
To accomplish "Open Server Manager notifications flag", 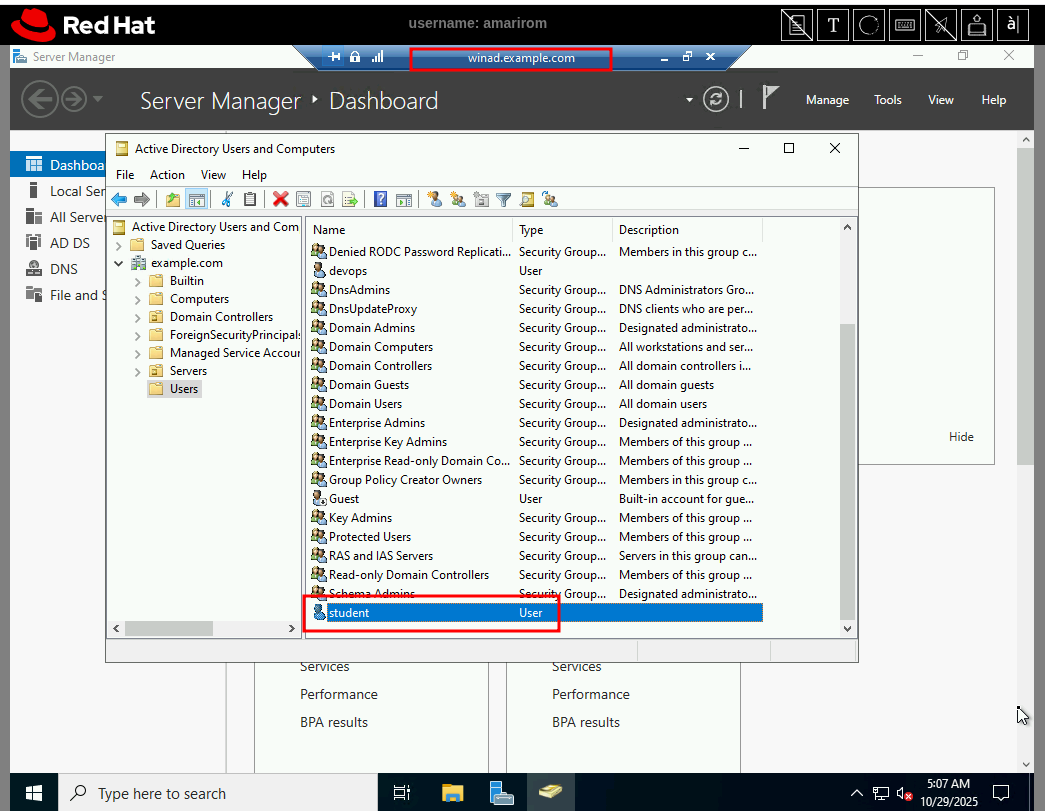I will coord(770,98).
